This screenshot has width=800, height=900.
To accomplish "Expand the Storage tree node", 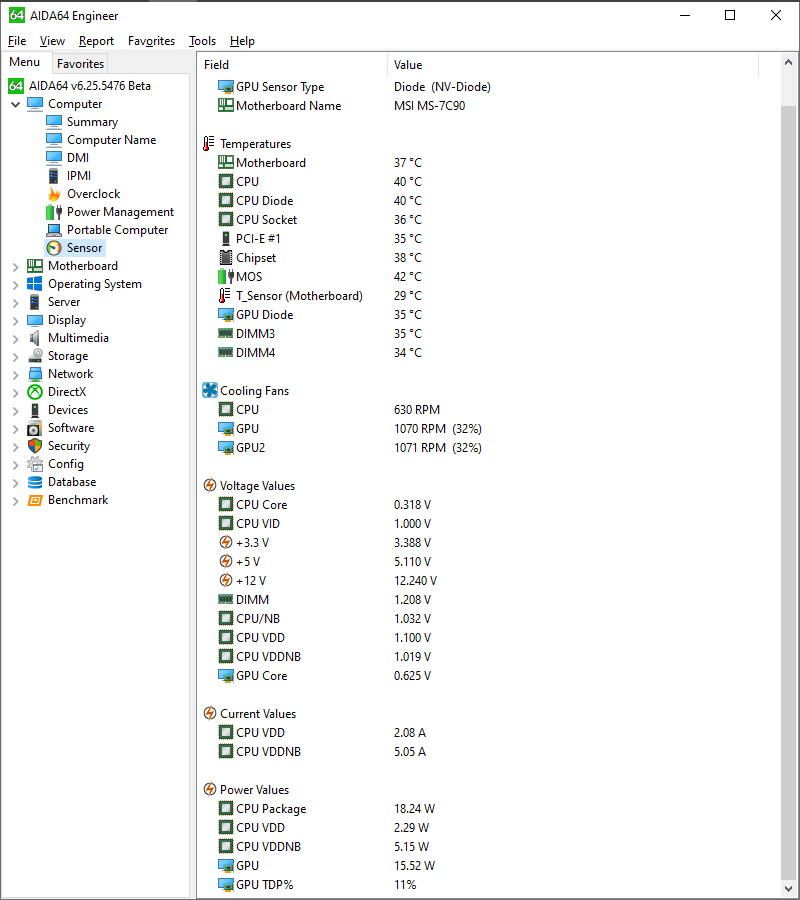I will click(x=15, y=356).
